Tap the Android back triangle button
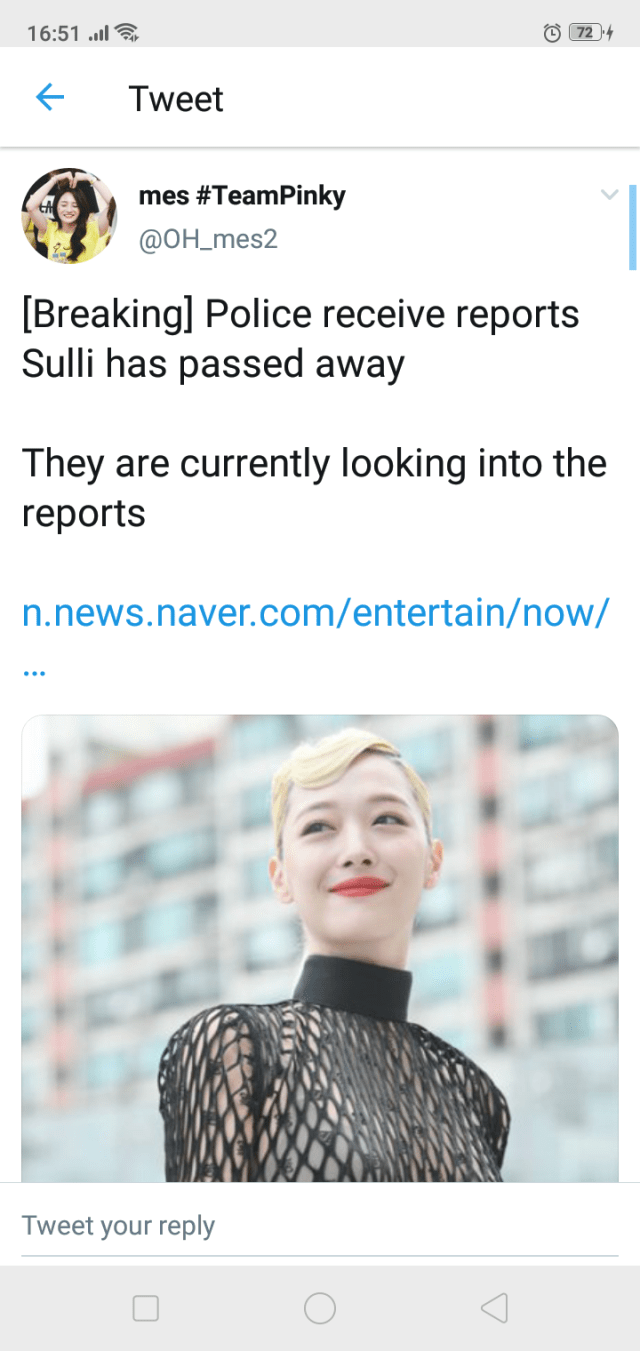This screenshot has height=1351, width=640. (494, 1308)
